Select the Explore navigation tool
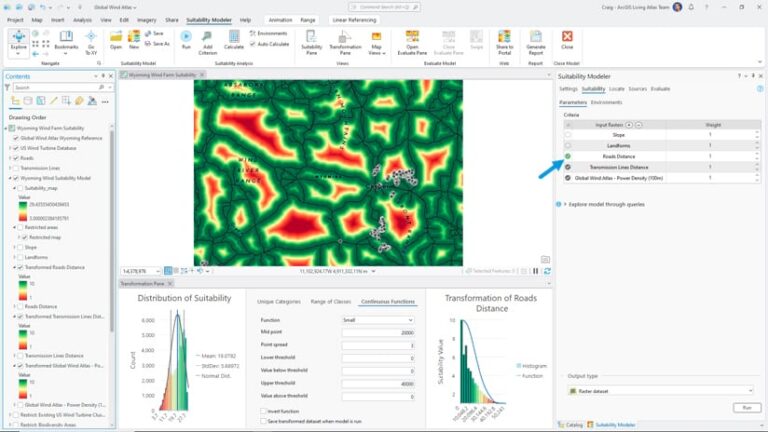Viewport: 768px width, 432px height. pyautogui.click(x=19, y=41)
